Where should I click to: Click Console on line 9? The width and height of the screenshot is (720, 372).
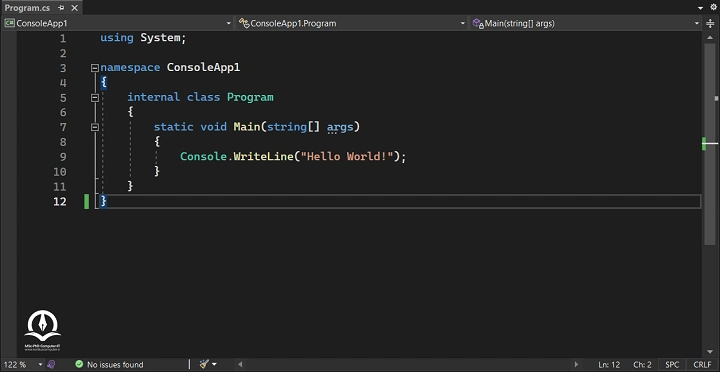point(203,157)
